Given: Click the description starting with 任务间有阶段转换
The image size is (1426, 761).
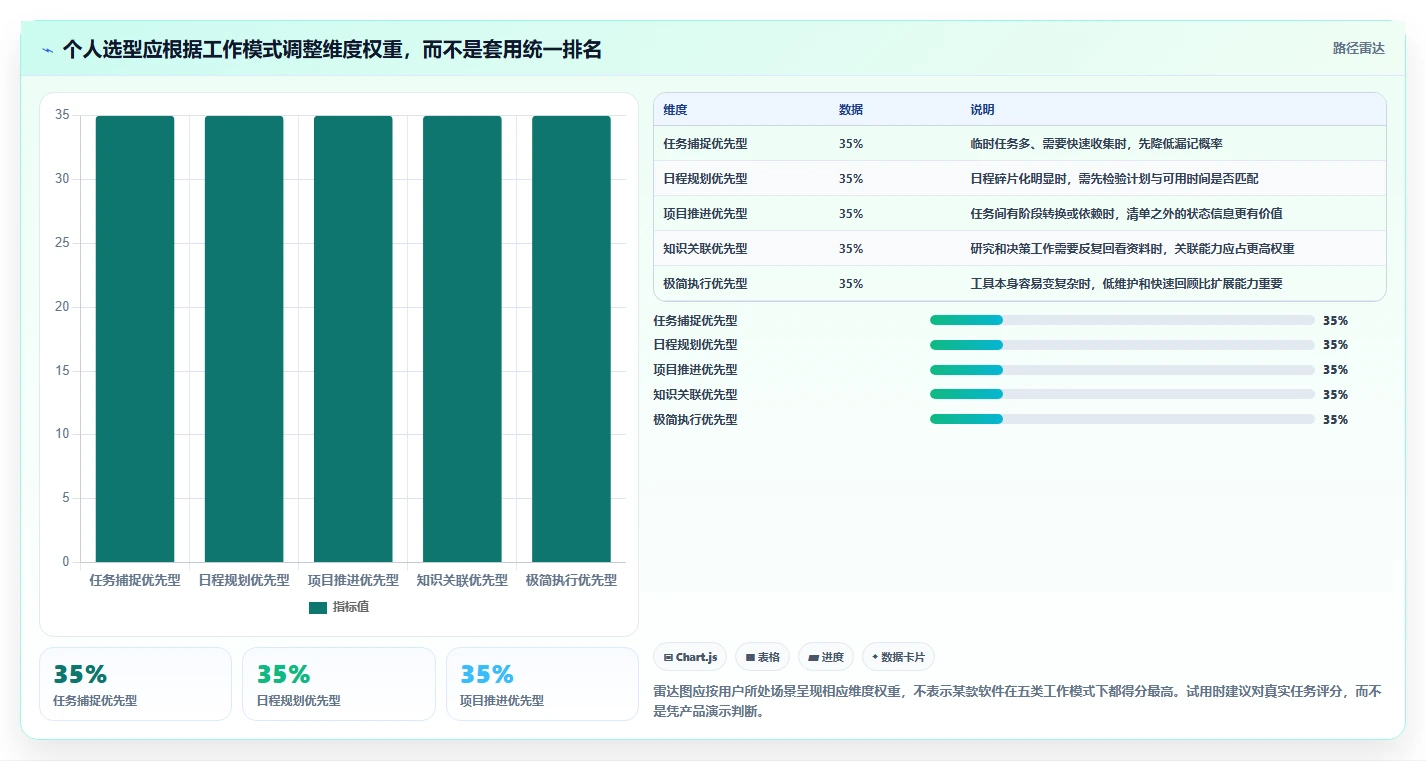Looking at the screenshot, I should pos(1126,214).
